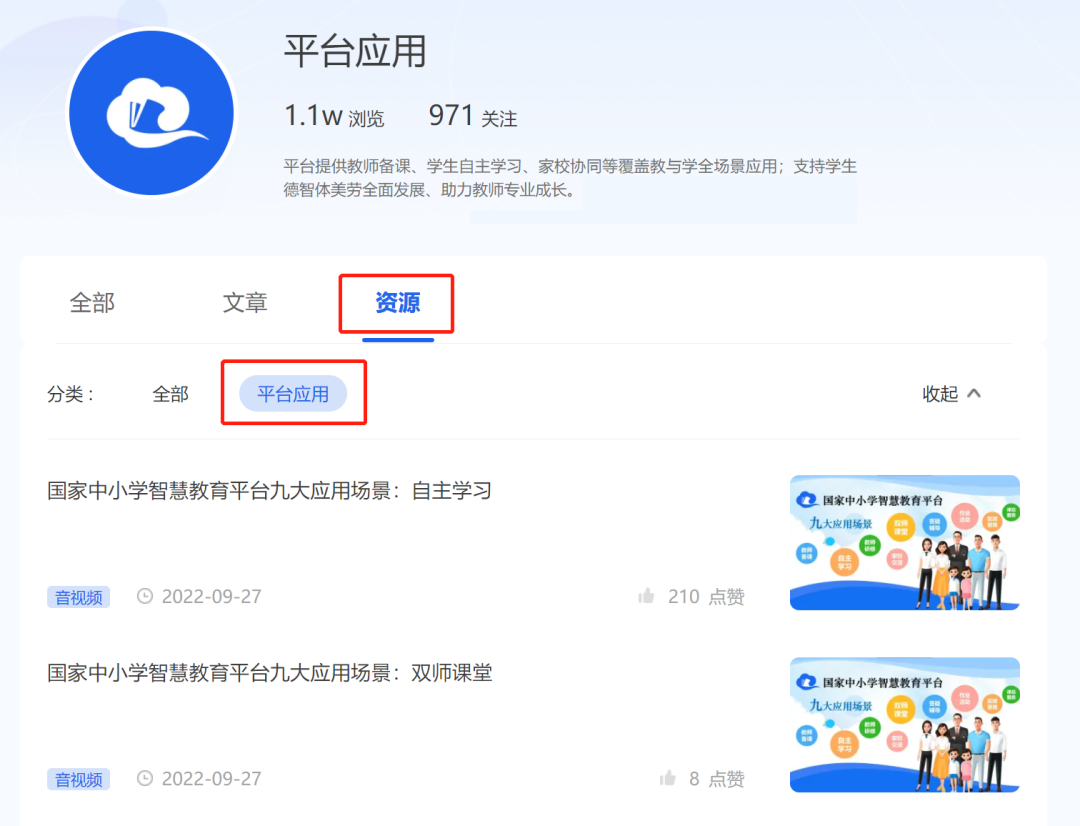This screenshot has width=1080, height=826.
Task: Collapse the filters with 收起 chevron
Action: point(951,394)
